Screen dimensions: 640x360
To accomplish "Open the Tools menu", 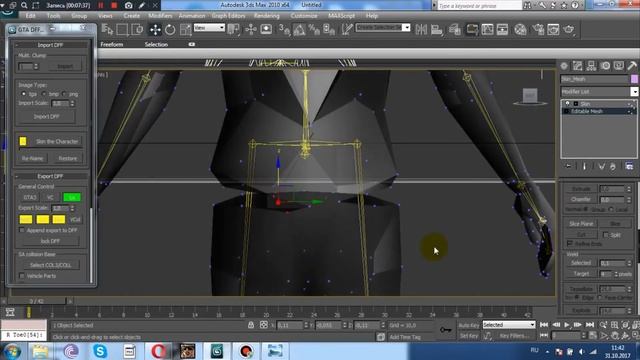I will [53, 16].
